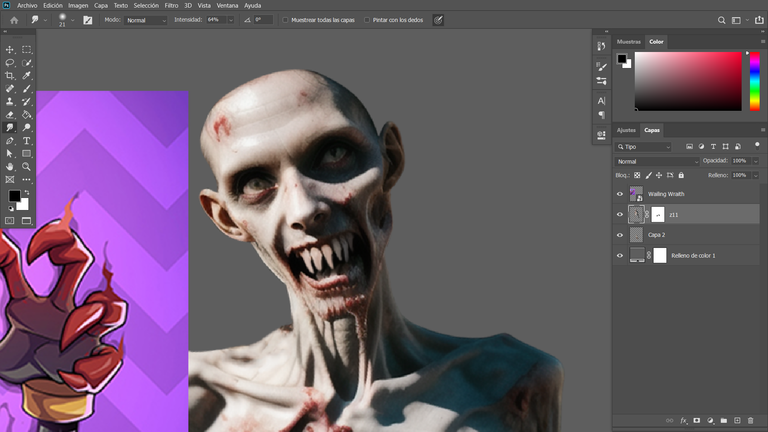
Task: Switch to the Muestras tab
Action: pos(628,42)
